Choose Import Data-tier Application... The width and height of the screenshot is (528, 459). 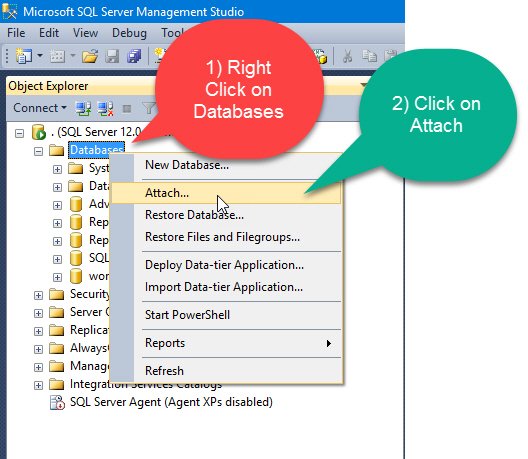[x=226, y=287]
